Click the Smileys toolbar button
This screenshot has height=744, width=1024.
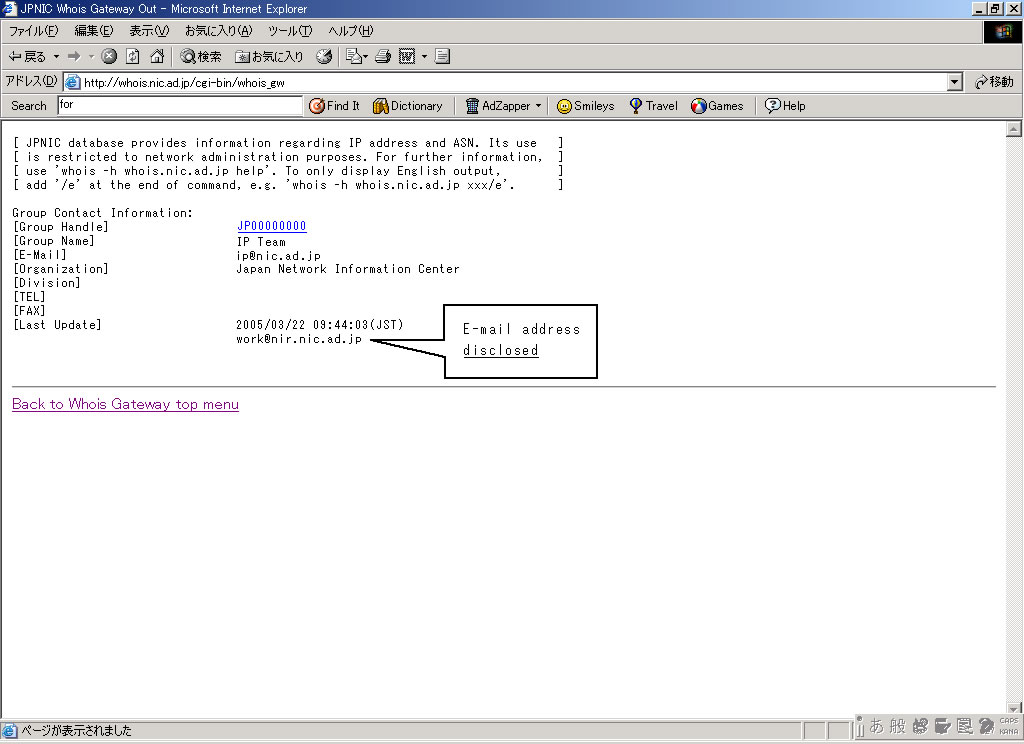point(585,106)
